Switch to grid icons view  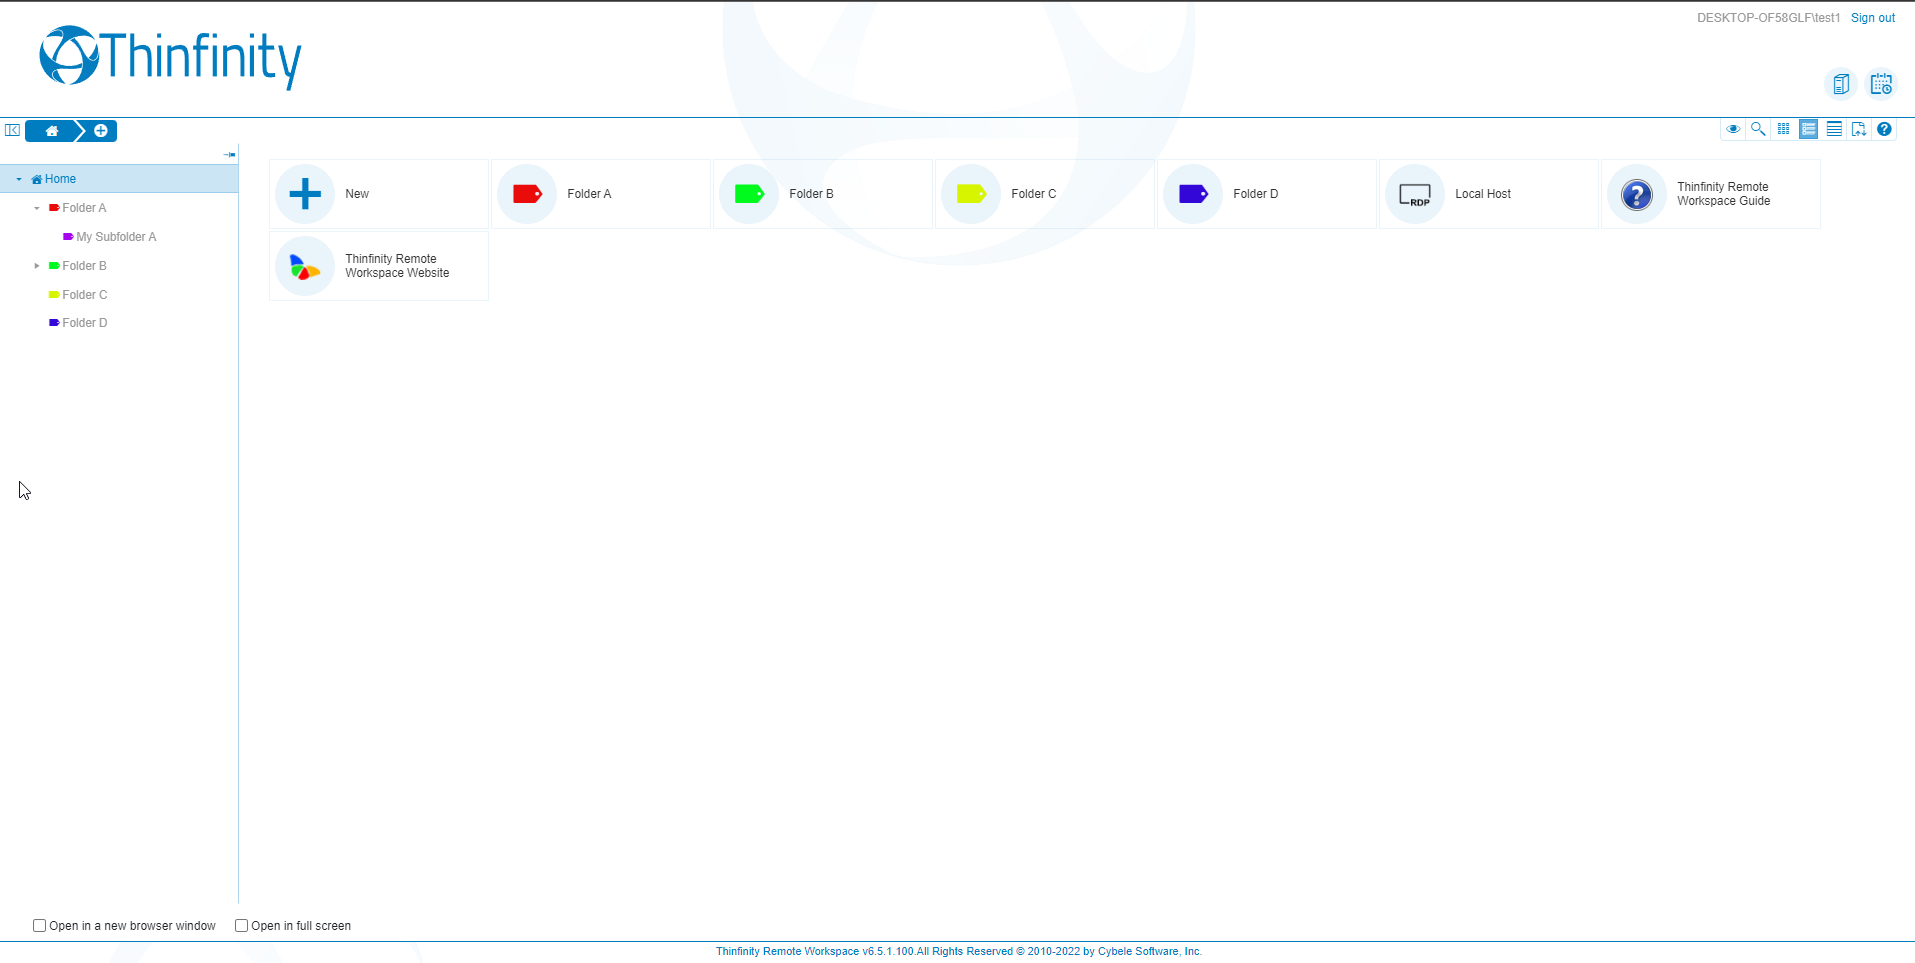[1783, 129]
